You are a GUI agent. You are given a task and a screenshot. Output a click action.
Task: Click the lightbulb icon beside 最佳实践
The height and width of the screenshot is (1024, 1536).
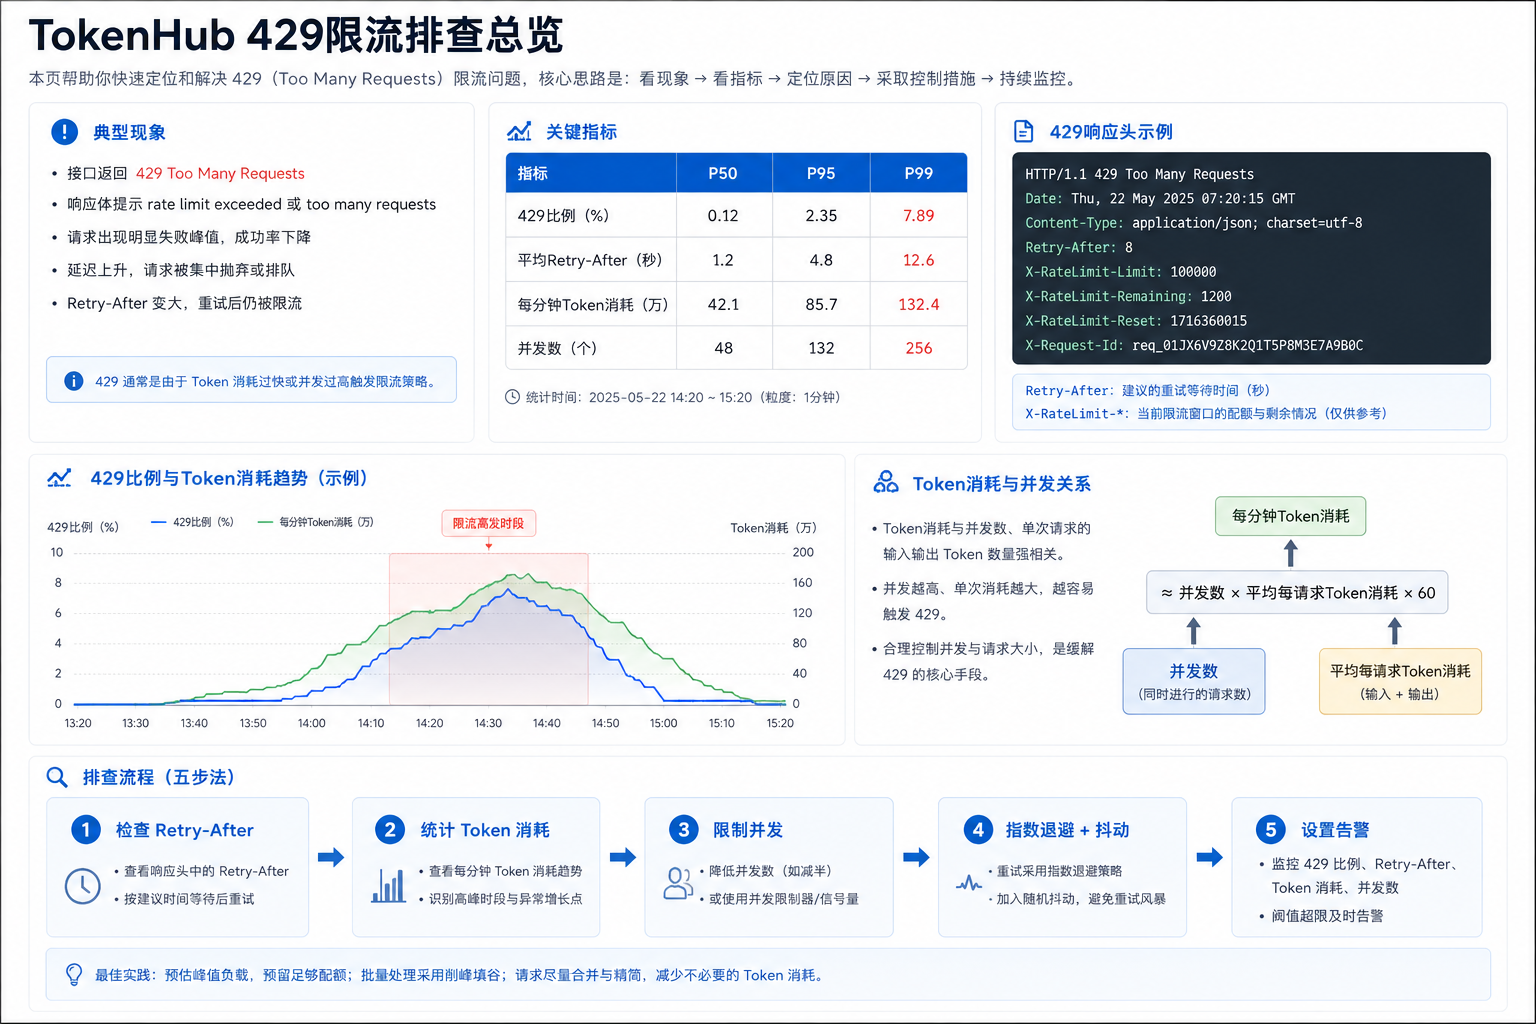click(74, 975)
